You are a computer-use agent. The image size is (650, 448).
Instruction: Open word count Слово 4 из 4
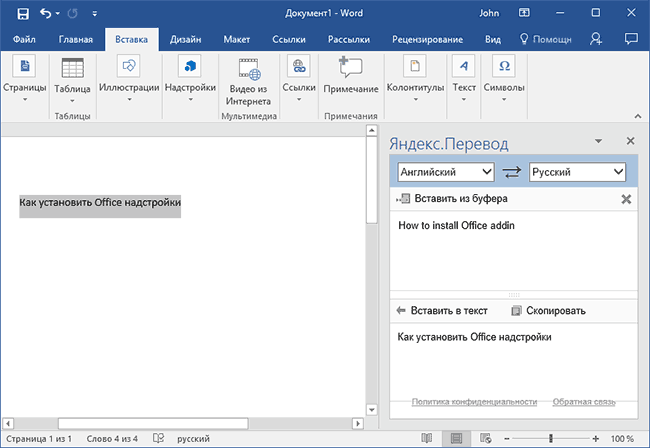point(112,438)
